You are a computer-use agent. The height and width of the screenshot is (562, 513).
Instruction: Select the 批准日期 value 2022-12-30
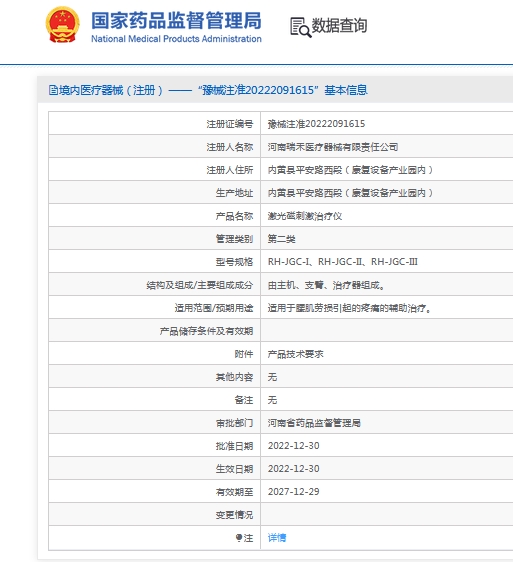[x=294, y=446]
